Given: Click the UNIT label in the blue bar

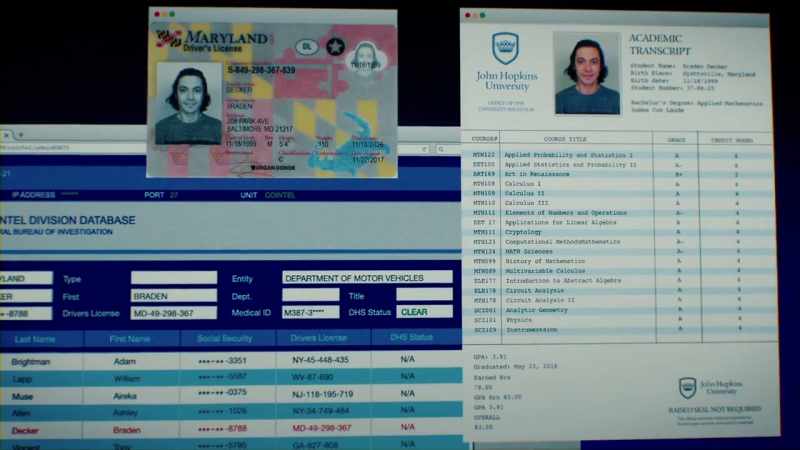Looking at the screenshot, I should coord(248,195).
